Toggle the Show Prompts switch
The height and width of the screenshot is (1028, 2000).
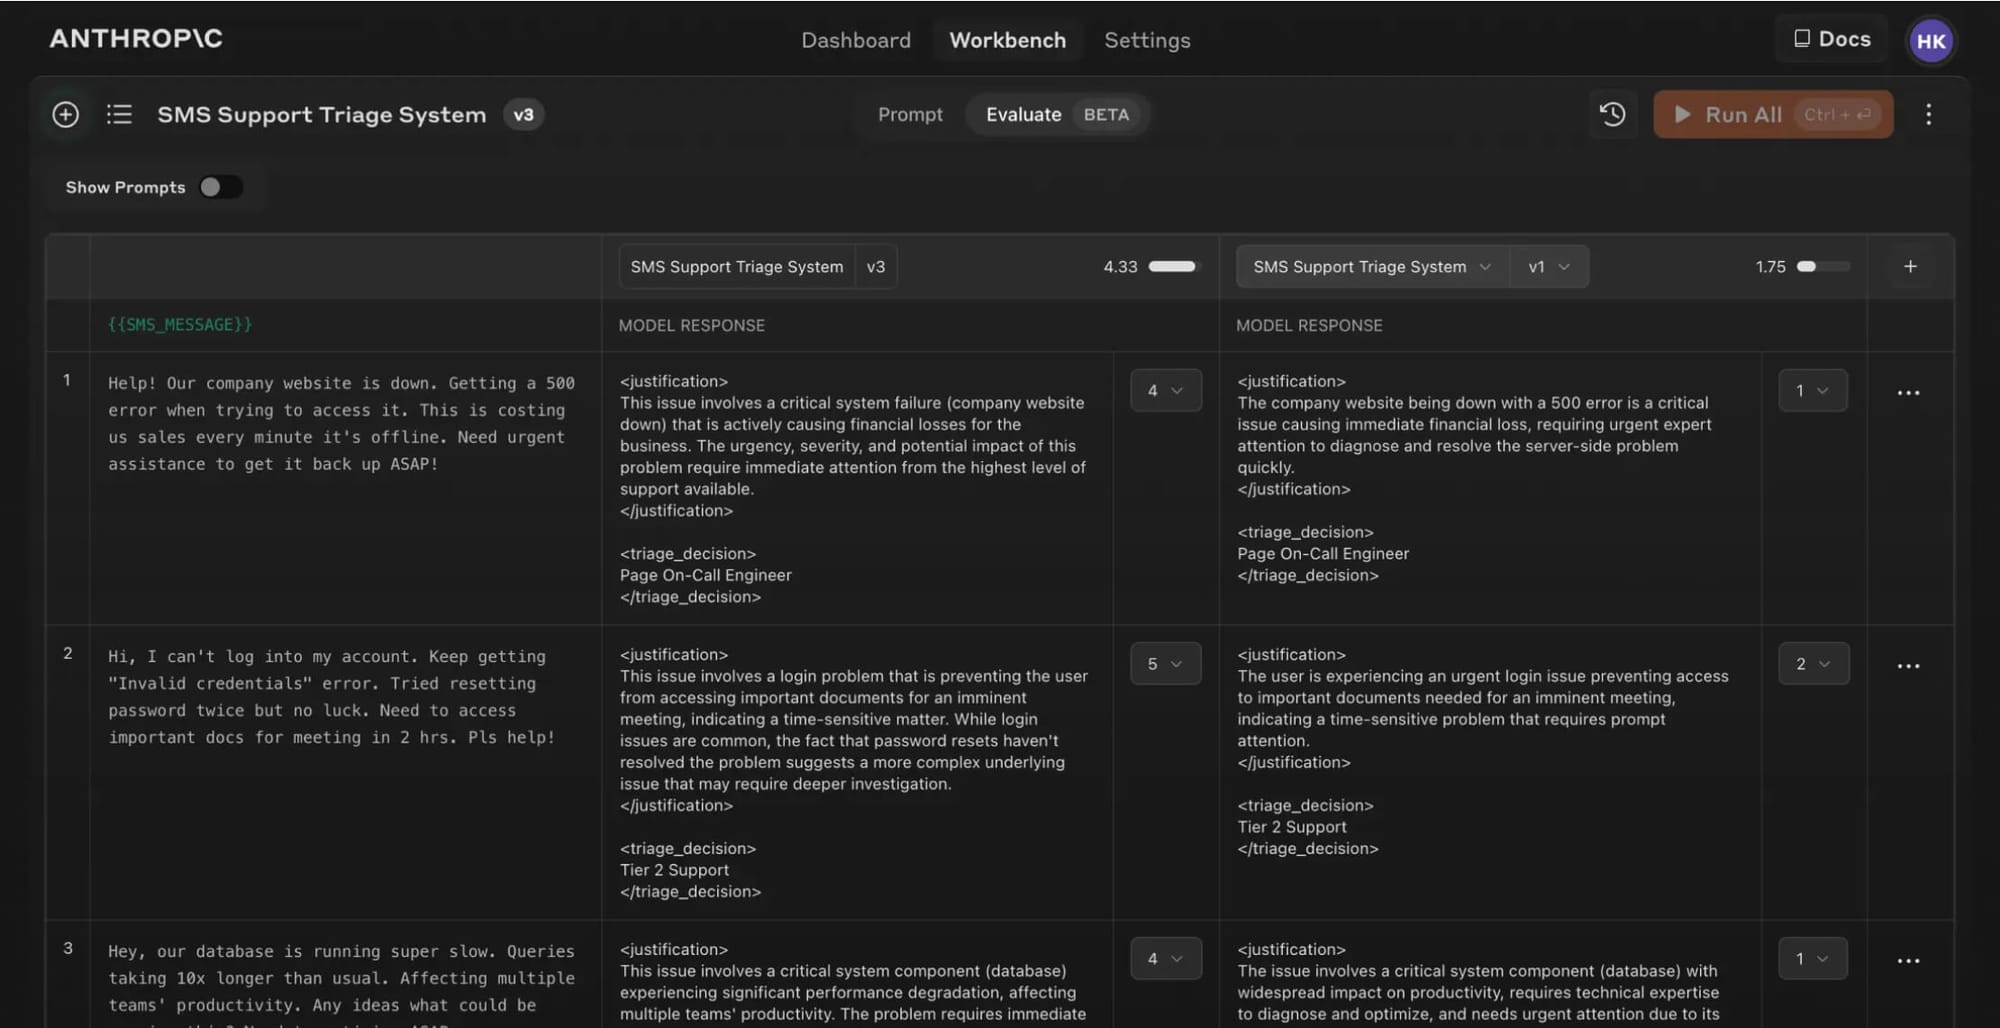tap(222, 187)
